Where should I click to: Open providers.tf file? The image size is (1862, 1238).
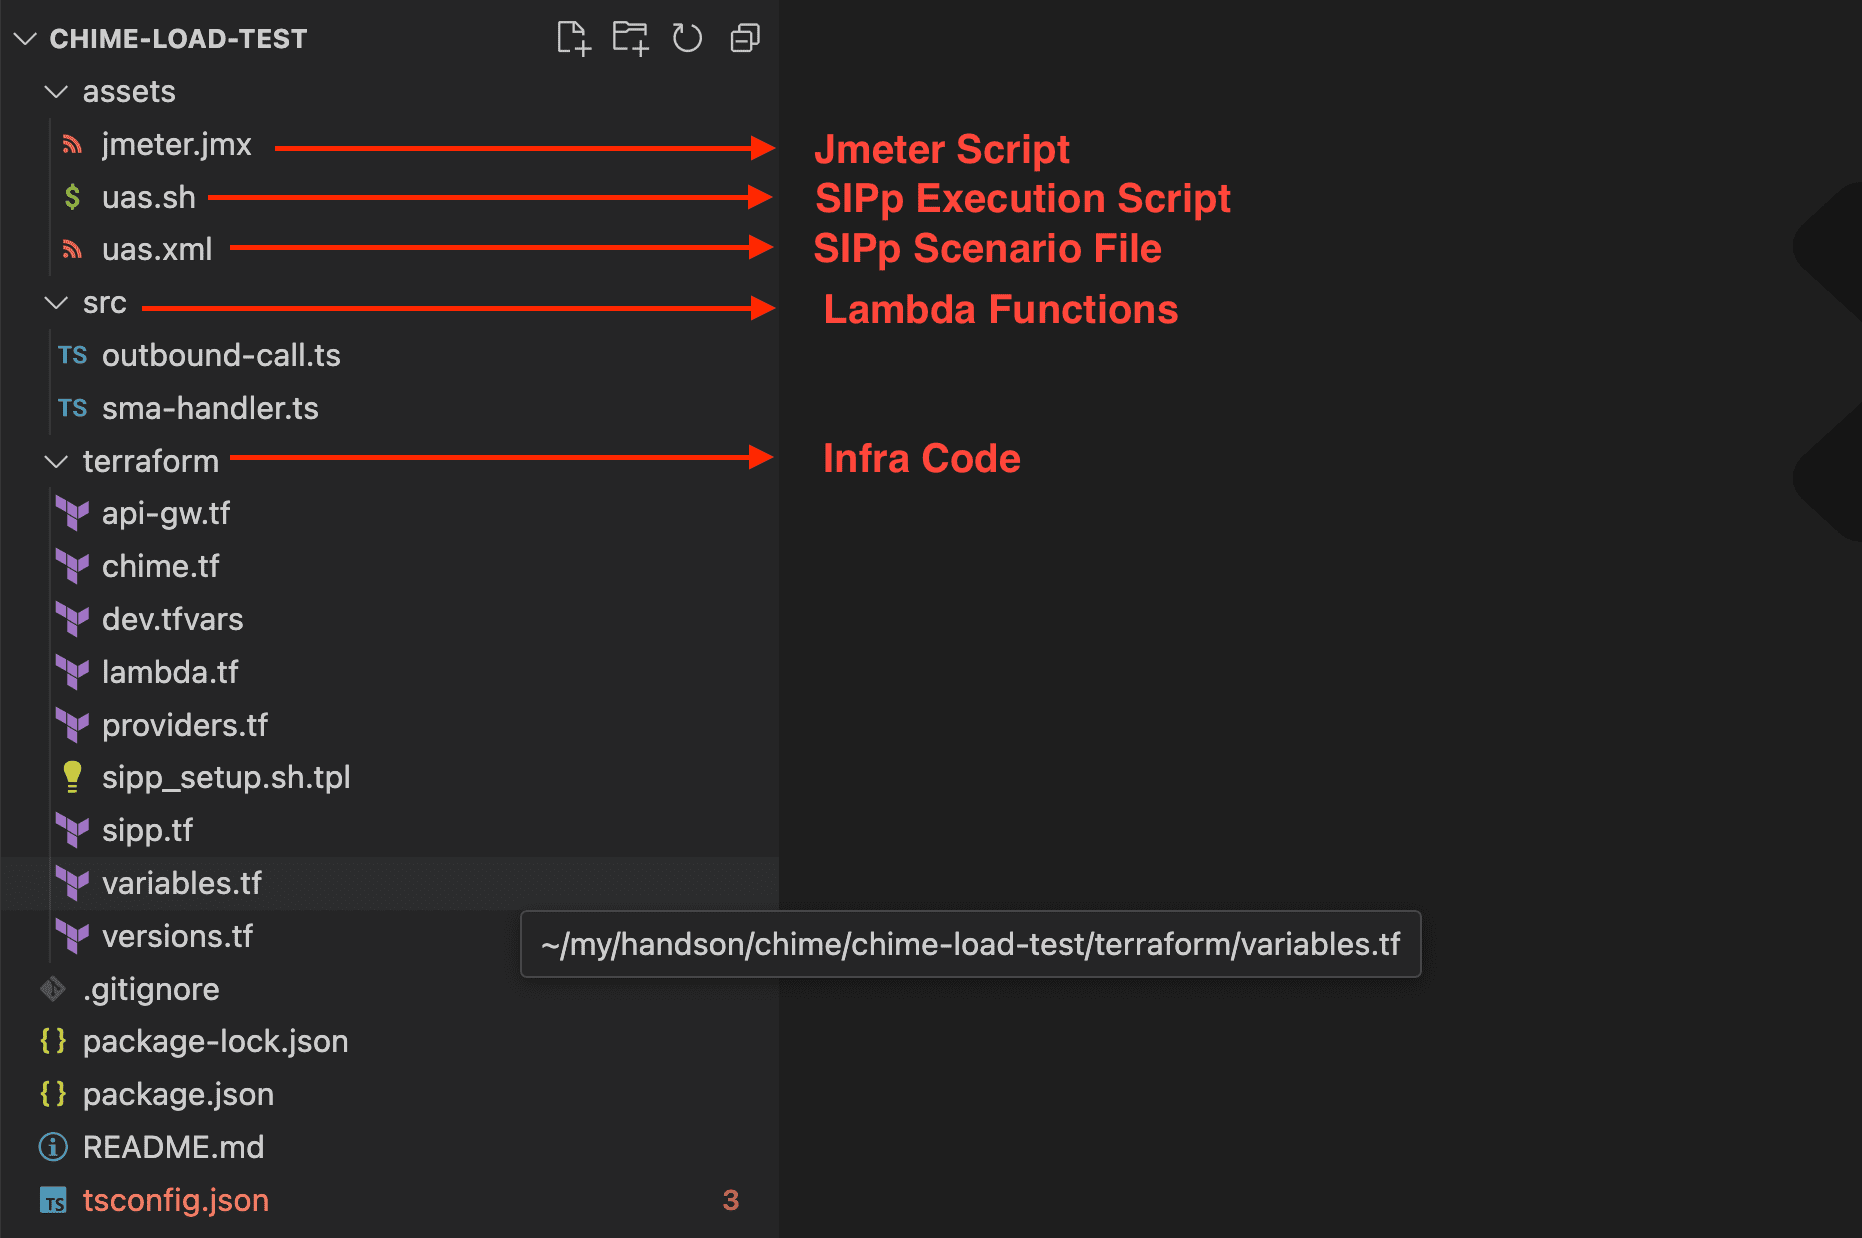tap(185, 726)
